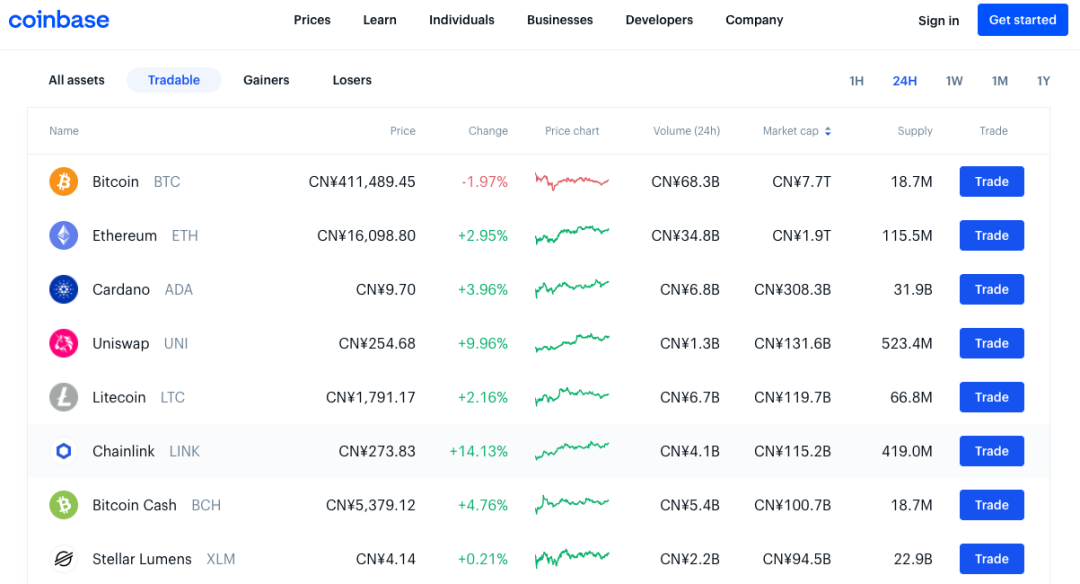This screenshot has width=1080, height=584.
Task: Sort by the Market cap column header
Action: pyautogui.click(x=791, y=131)
